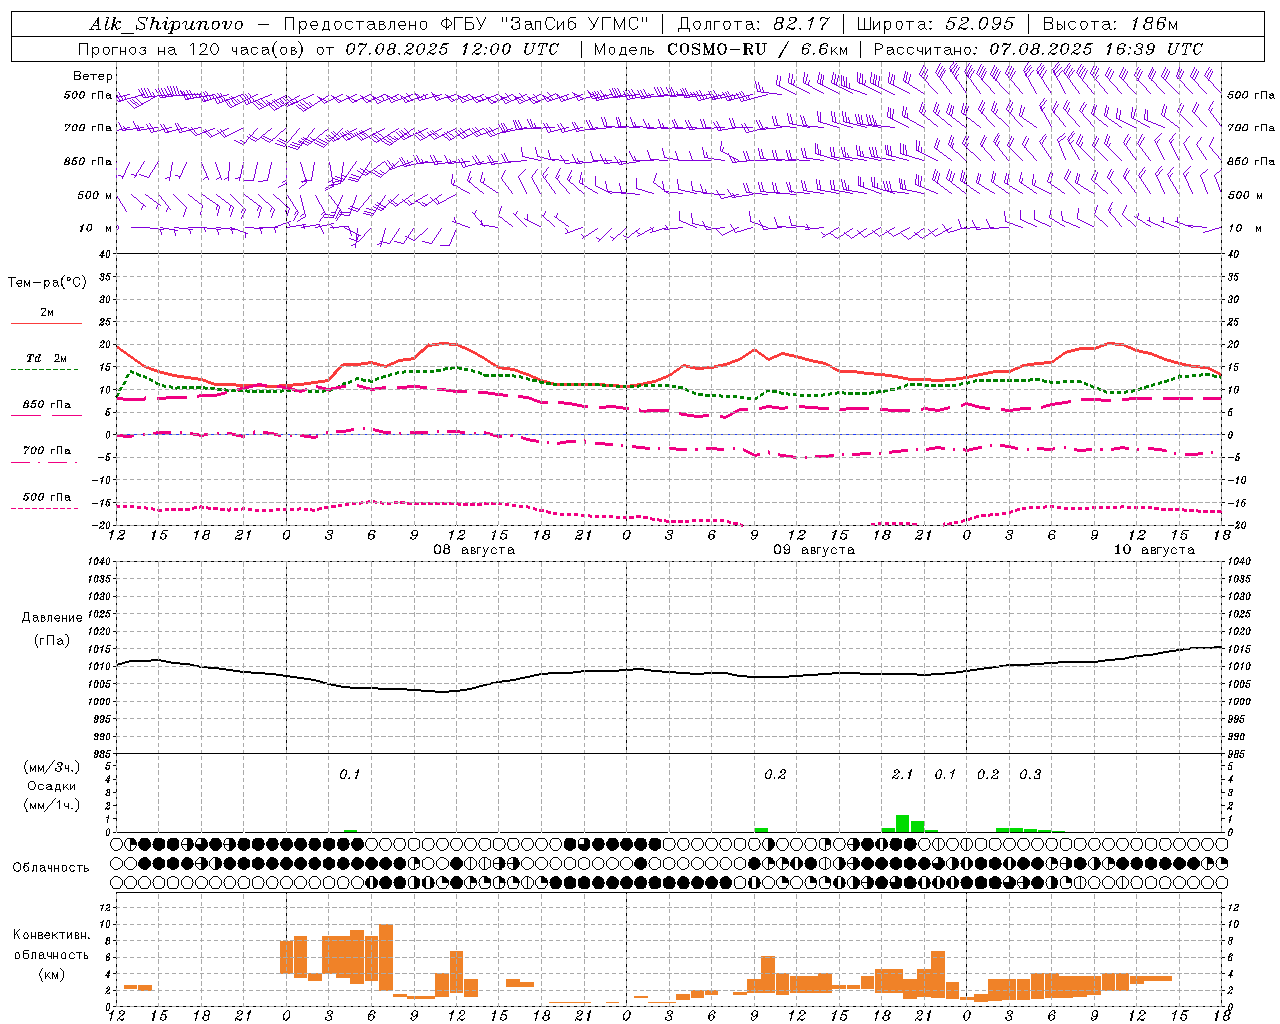Click the text Предоставлено ФГБУ "ЗапСиб УГМС"
This screenshot has height=1024, width=1280.
[x=466, y=24]
